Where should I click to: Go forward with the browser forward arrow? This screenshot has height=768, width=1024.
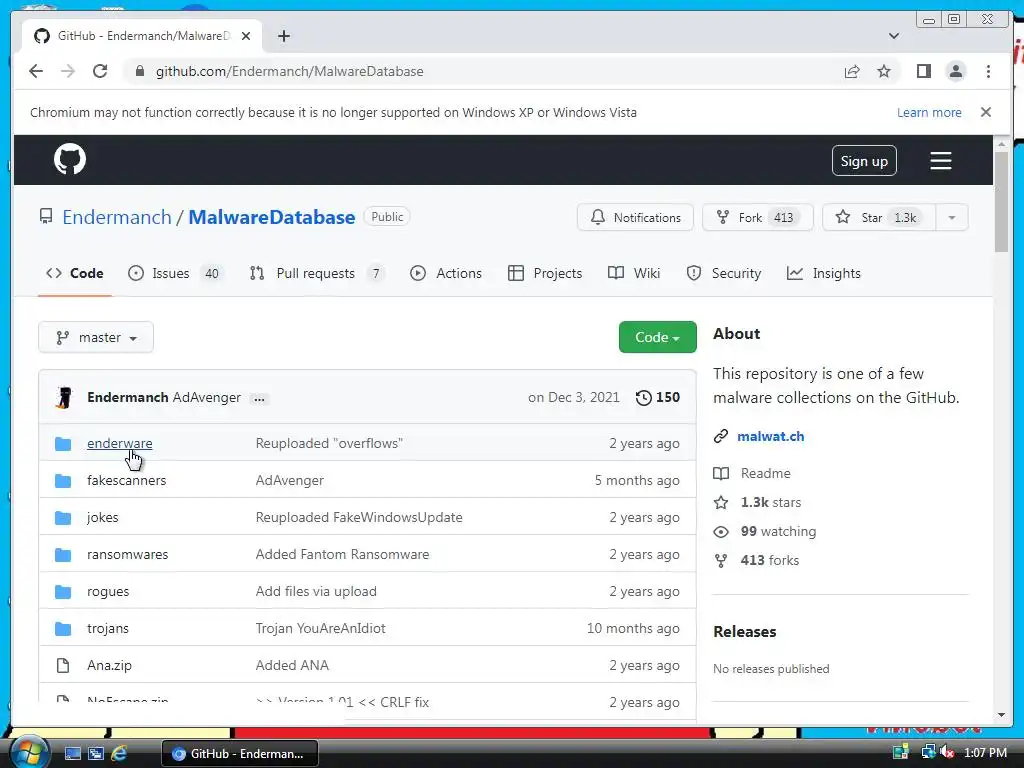[x=68, y=71]
